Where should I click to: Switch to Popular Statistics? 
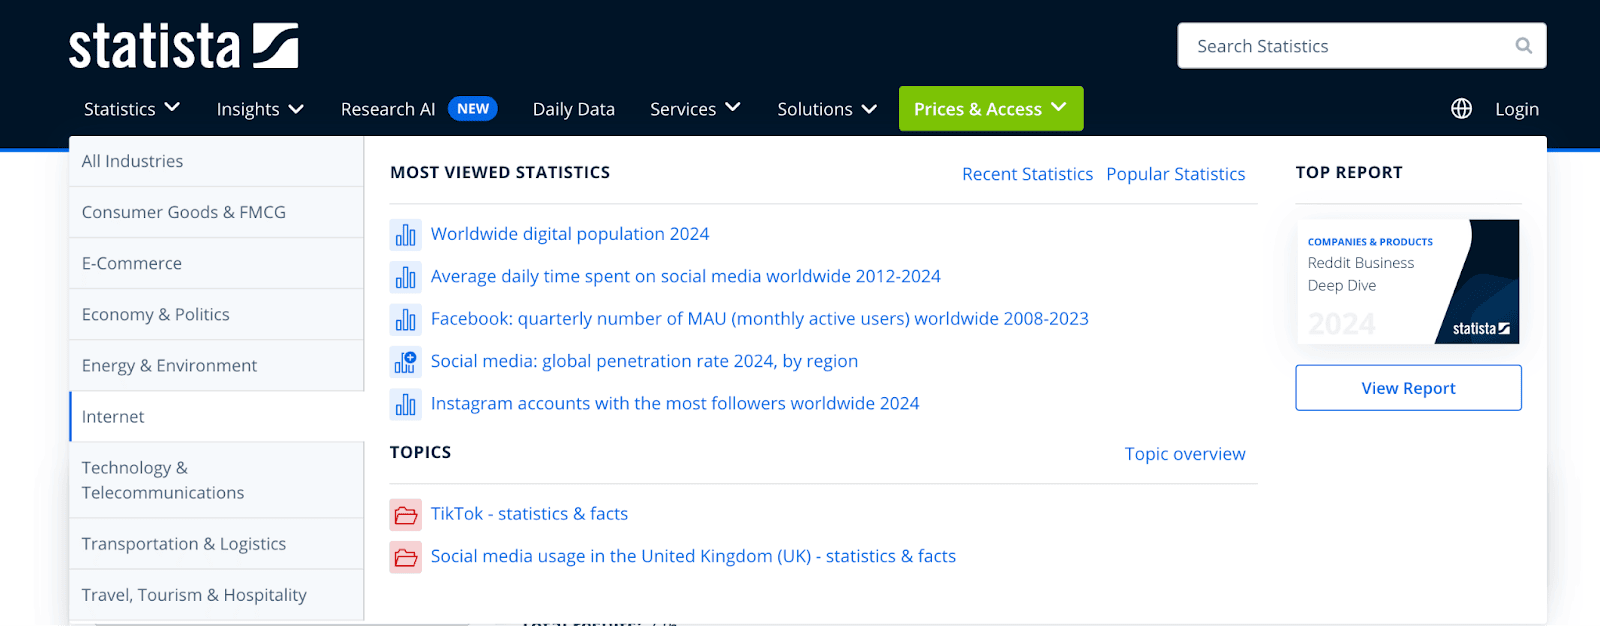coord(1175,174)
